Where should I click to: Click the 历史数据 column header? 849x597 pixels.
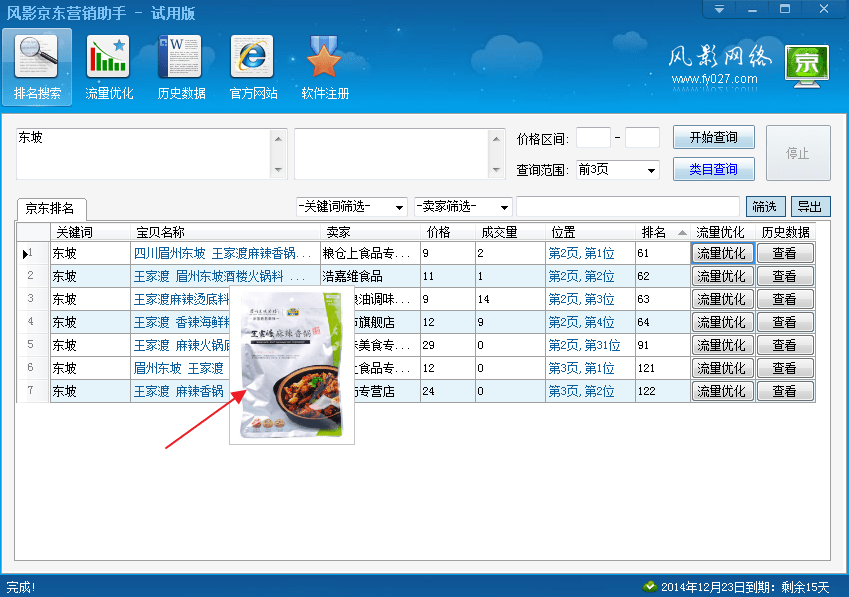tap(785, 232)
